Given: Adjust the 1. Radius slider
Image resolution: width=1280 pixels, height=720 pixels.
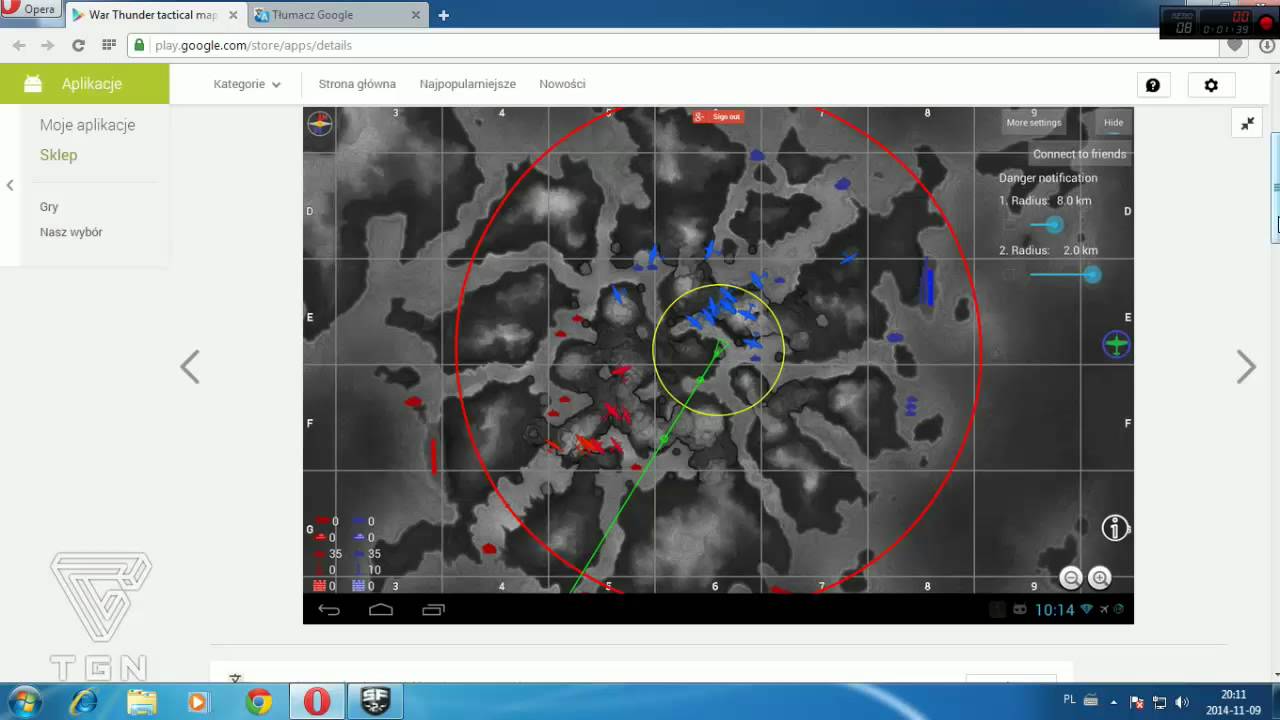Looking at the screenshot, I should point(1053,225).
